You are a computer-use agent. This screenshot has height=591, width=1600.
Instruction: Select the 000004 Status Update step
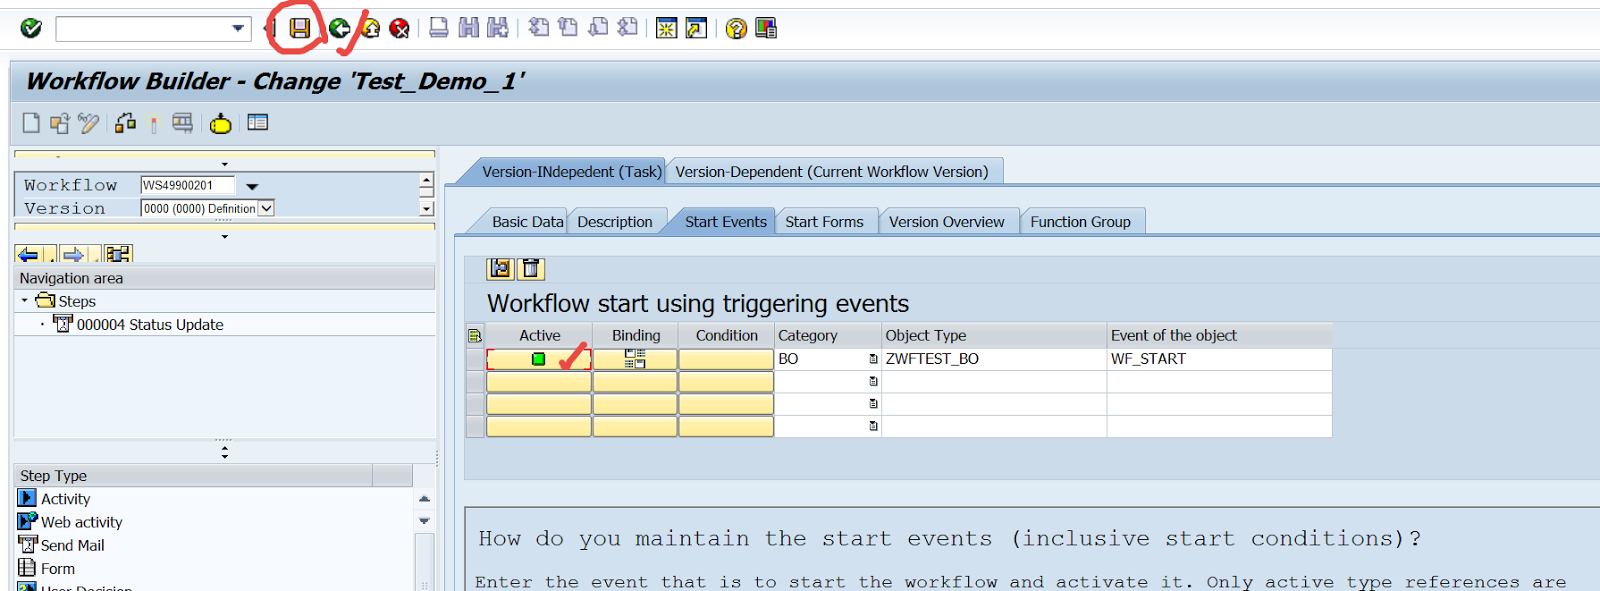[150, 324]
